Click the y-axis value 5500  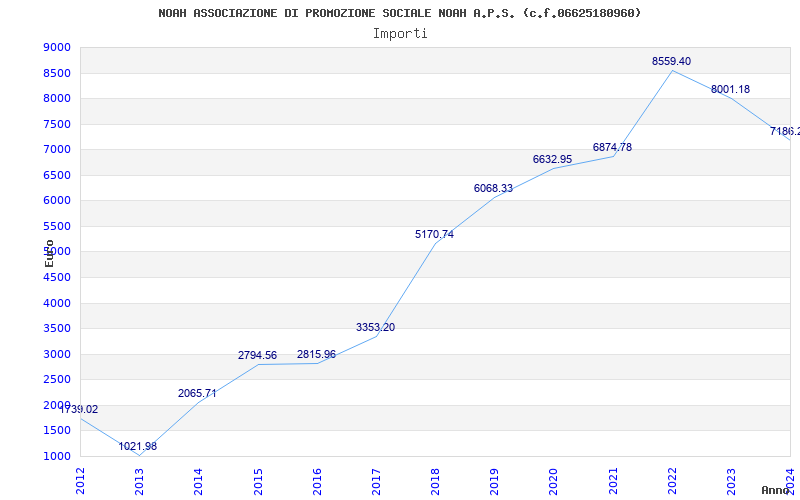click(x=57, y=226)
